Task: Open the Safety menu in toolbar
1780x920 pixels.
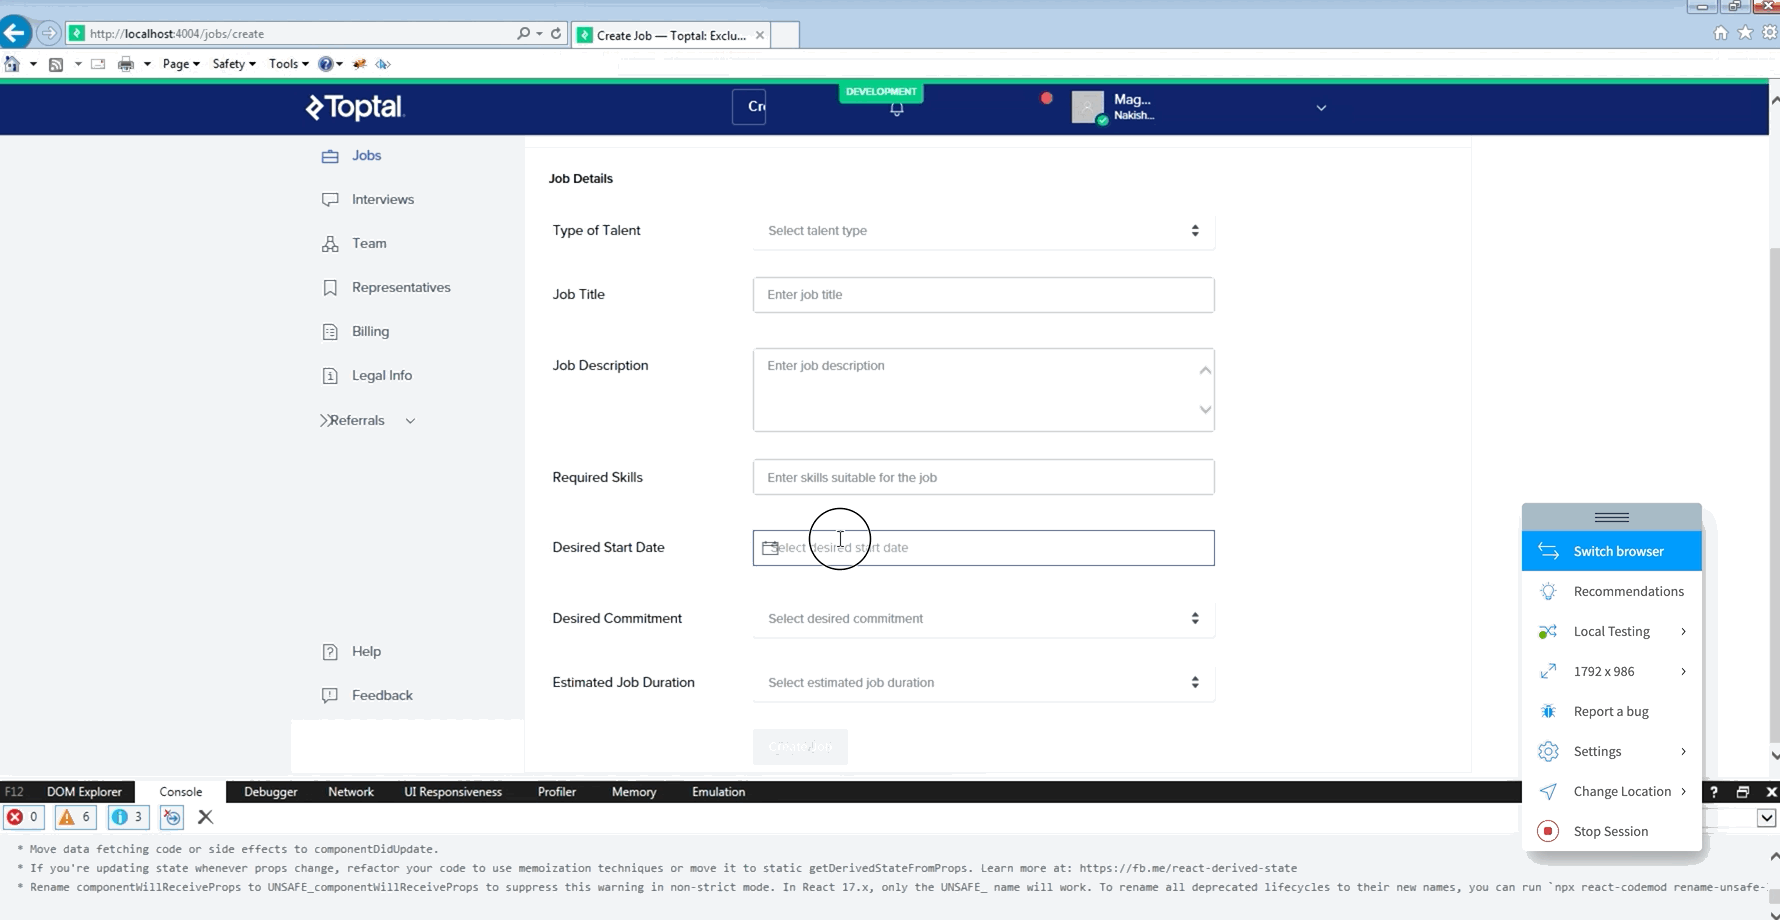Action: (x=234, y=63)
